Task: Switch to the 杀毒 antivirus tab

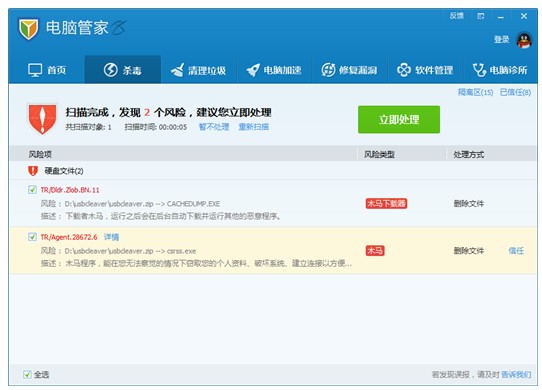Action: click(x=122, y=70)
